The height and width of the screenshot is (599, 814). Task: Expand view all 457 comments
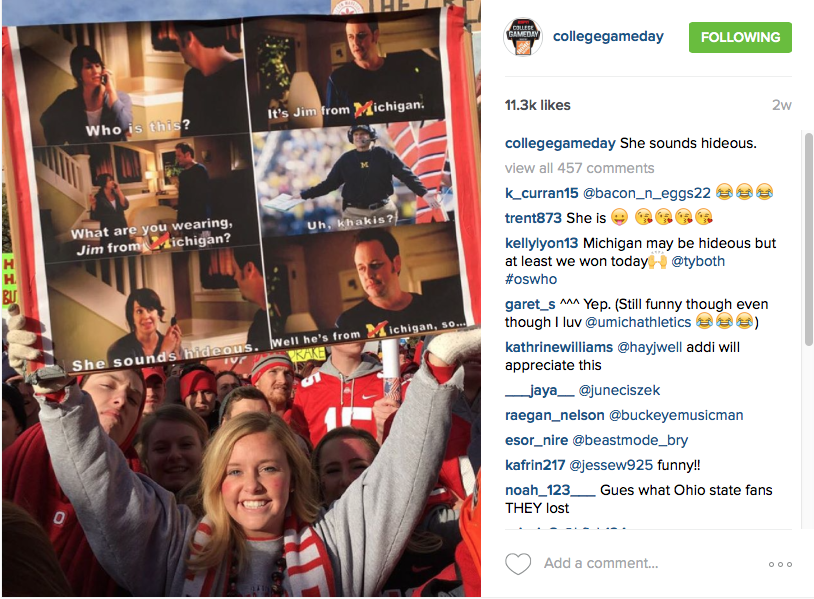579,168
